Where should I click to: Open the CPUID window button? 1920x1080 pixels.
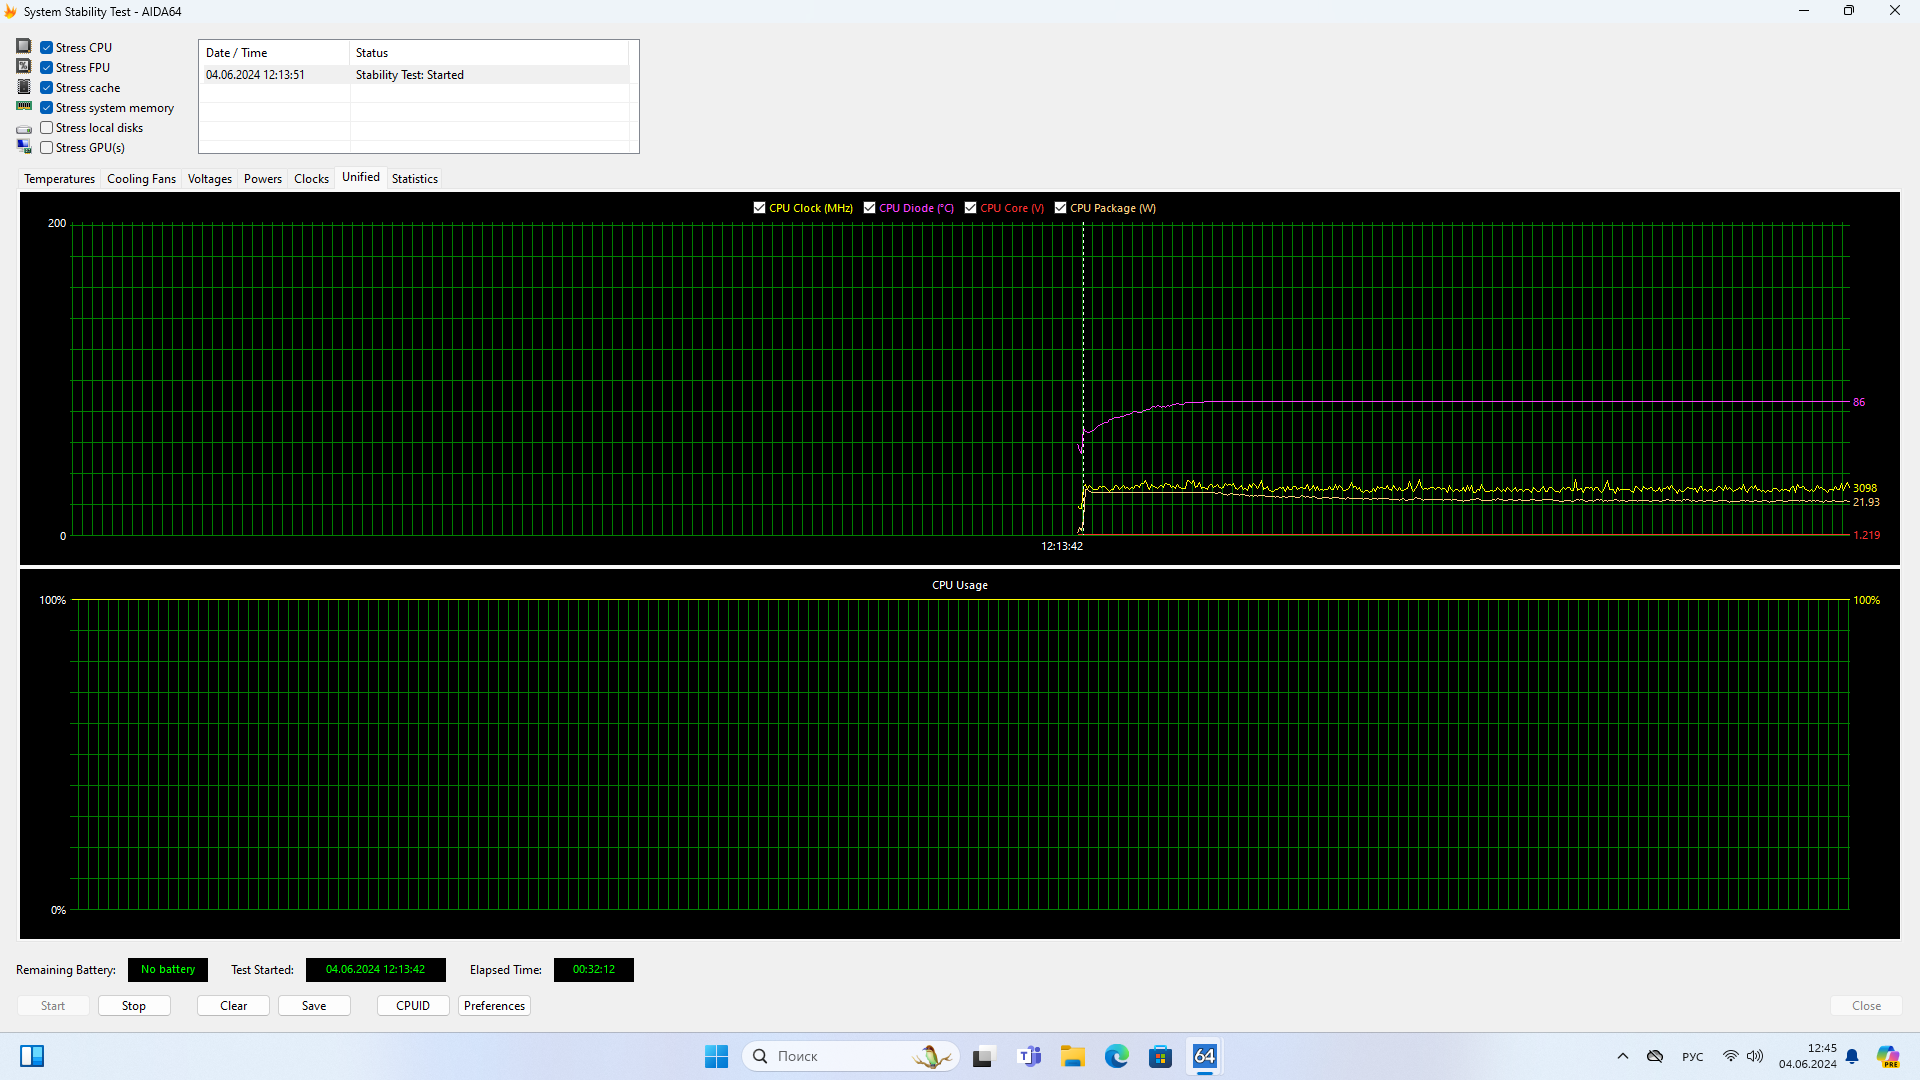(412, 1006)
